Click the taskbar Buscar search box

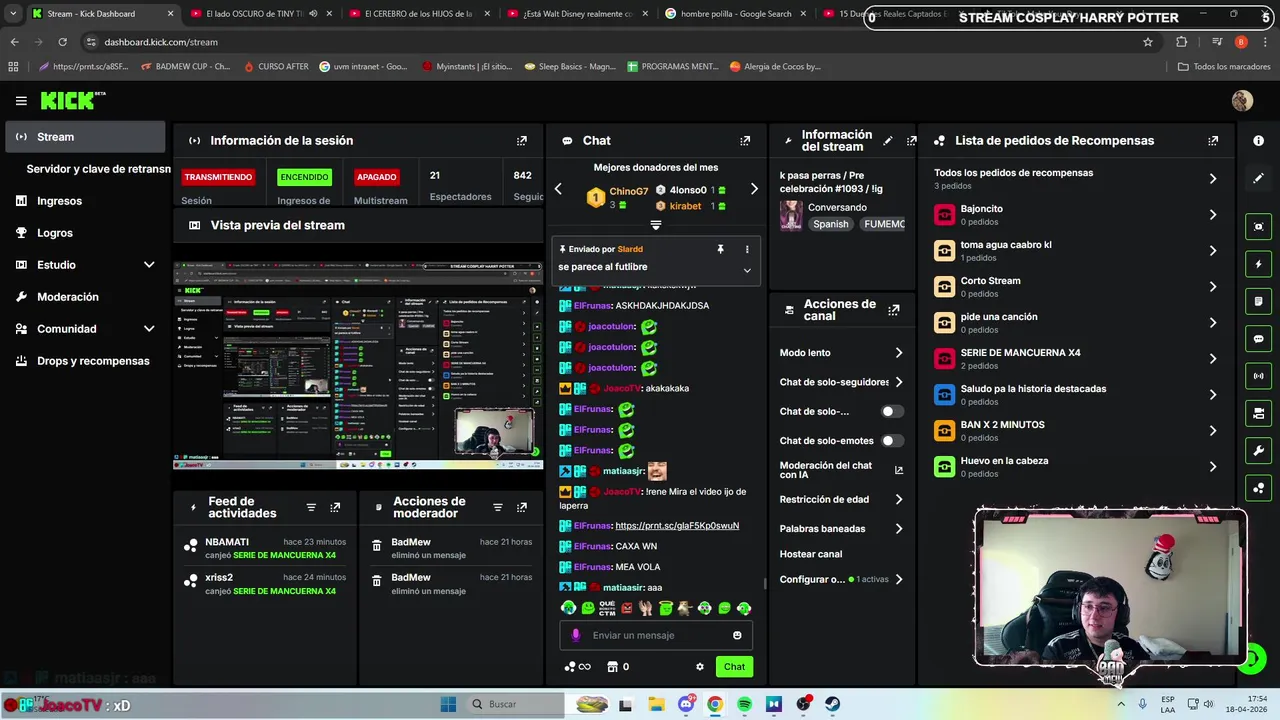pyautogui.click(x=513, y=704)
